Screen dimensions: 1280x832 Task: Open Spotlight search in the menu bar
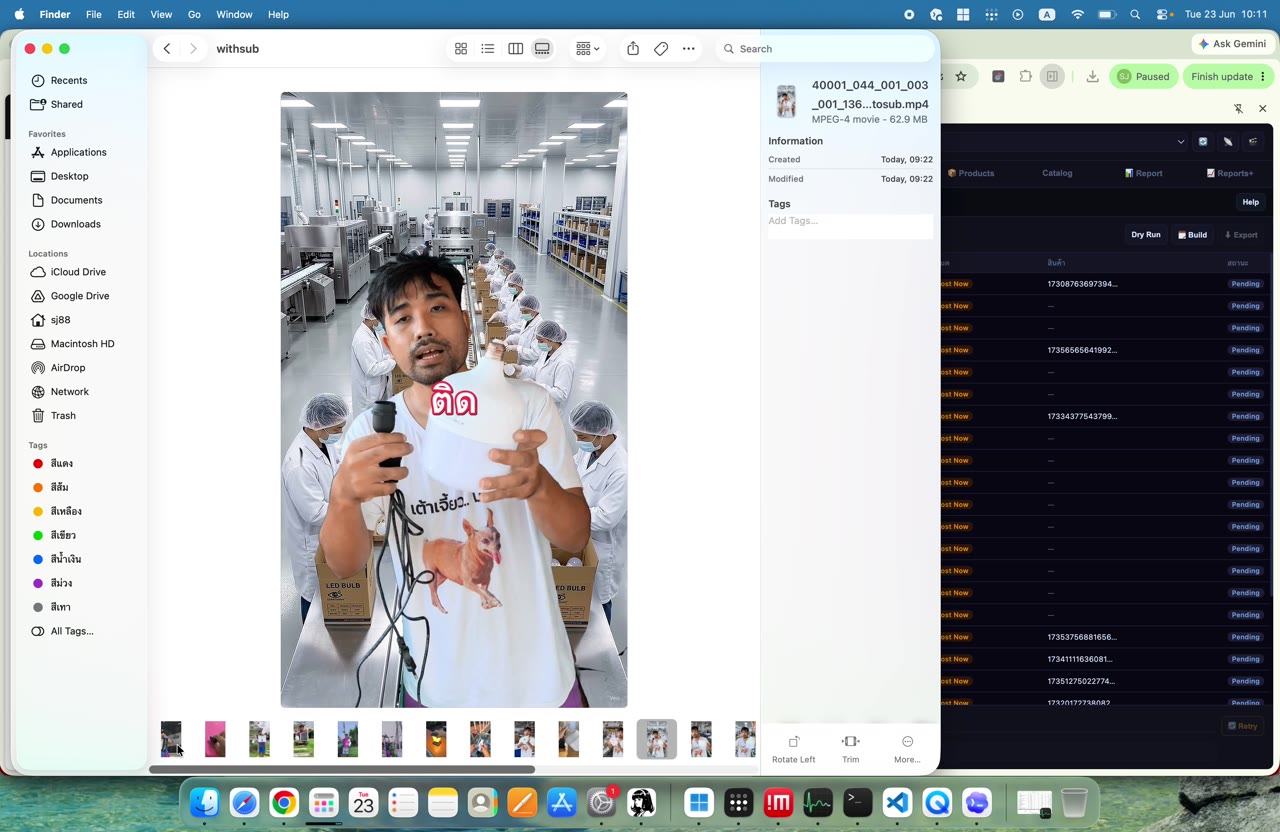[1135, 15]
